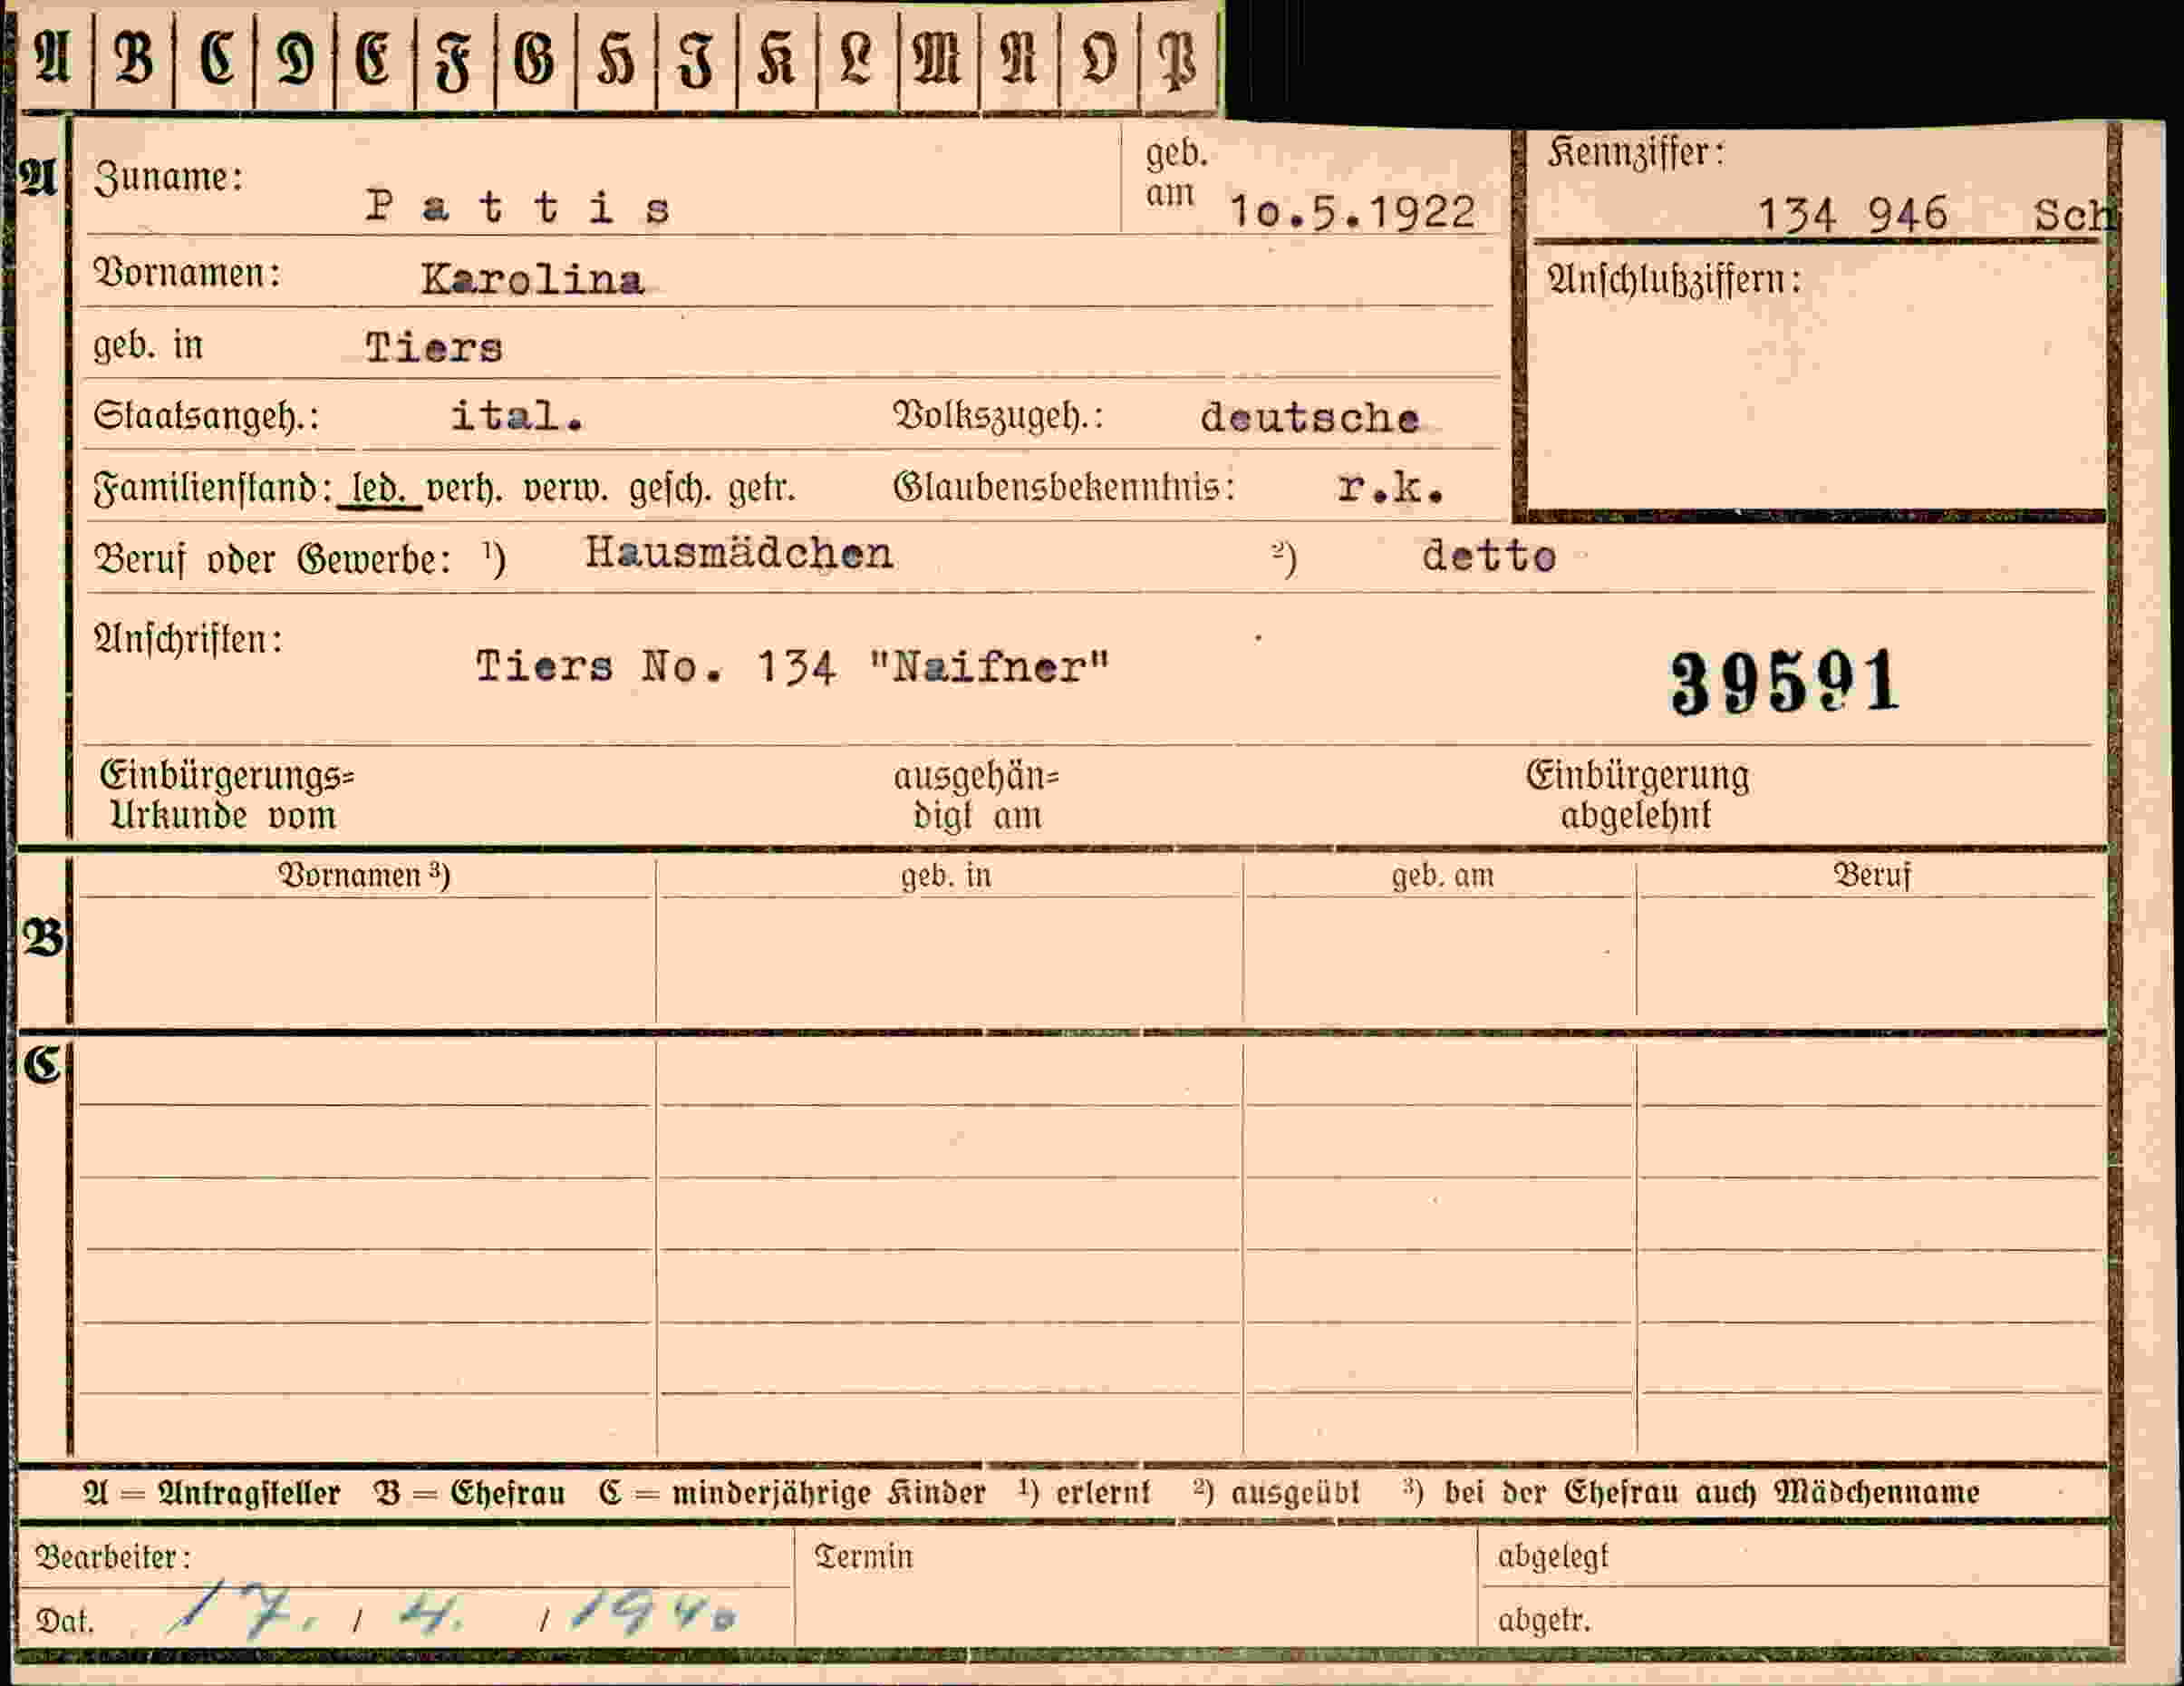Image resolution: width=2184 pixels, height=1686 pixels.
Task: Click the 'abgetr.' label
Action: (1544, 1619)
